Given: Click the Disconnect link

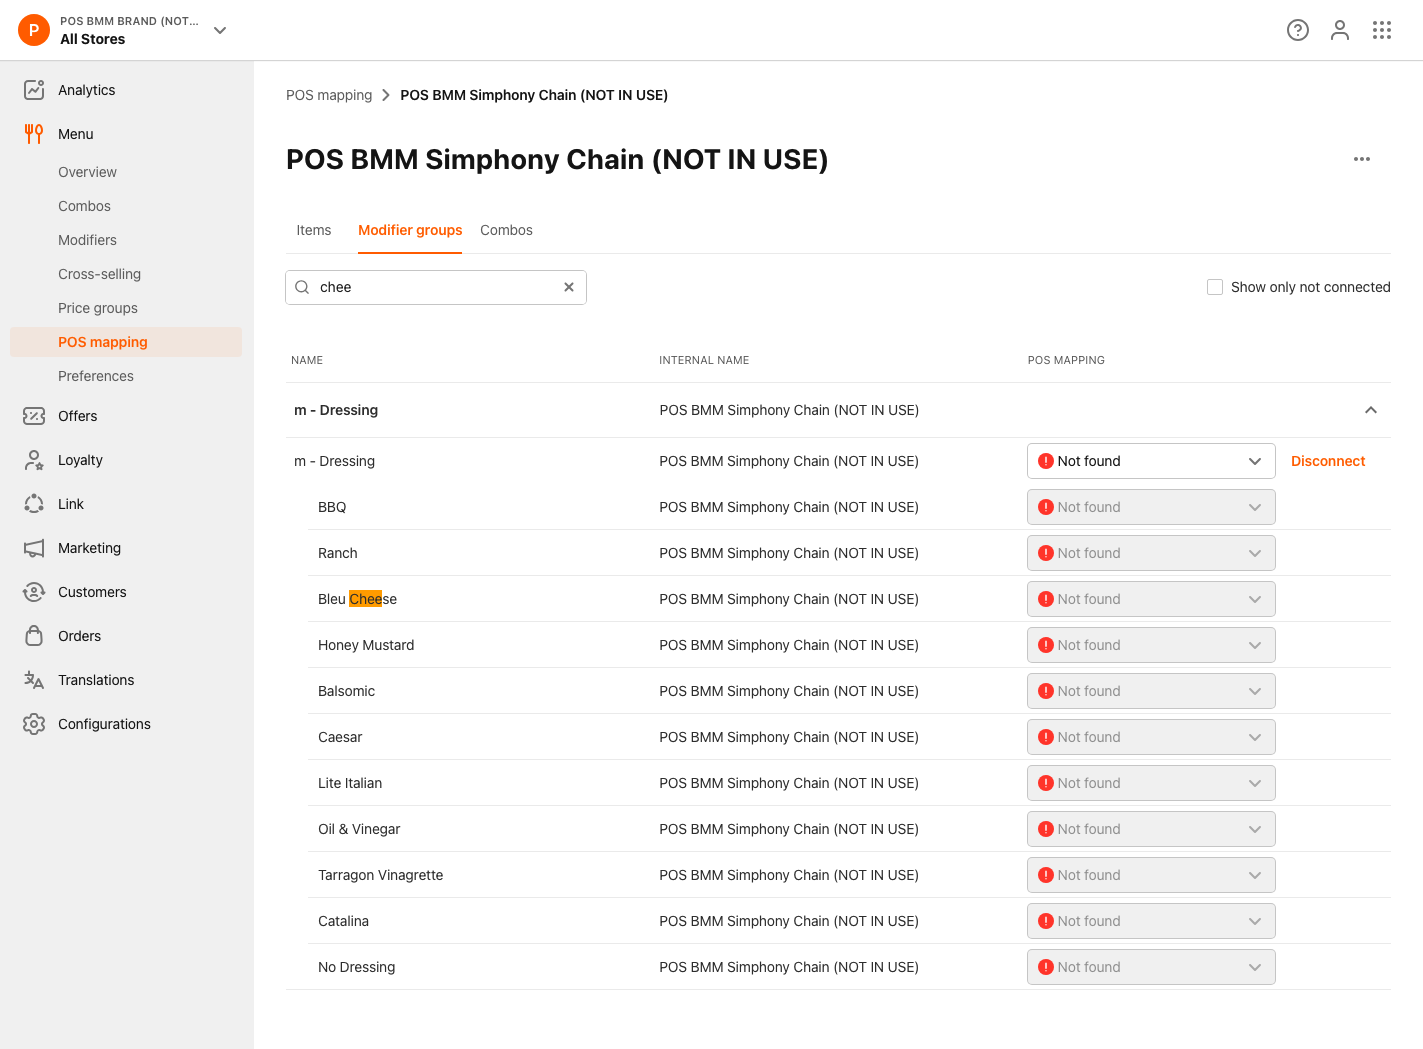Looking at the screenshot, I should 1327,461.
